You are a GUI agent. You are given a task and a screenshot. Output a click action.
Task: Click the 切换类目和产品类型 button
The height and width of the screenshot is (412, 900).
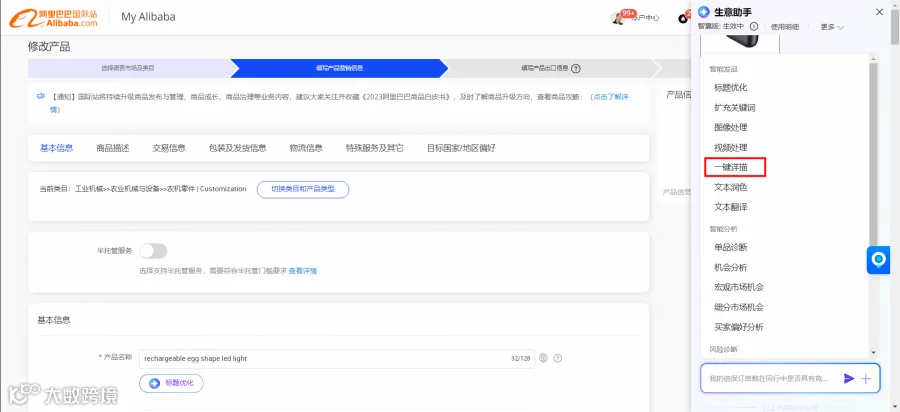pos(303,189)
